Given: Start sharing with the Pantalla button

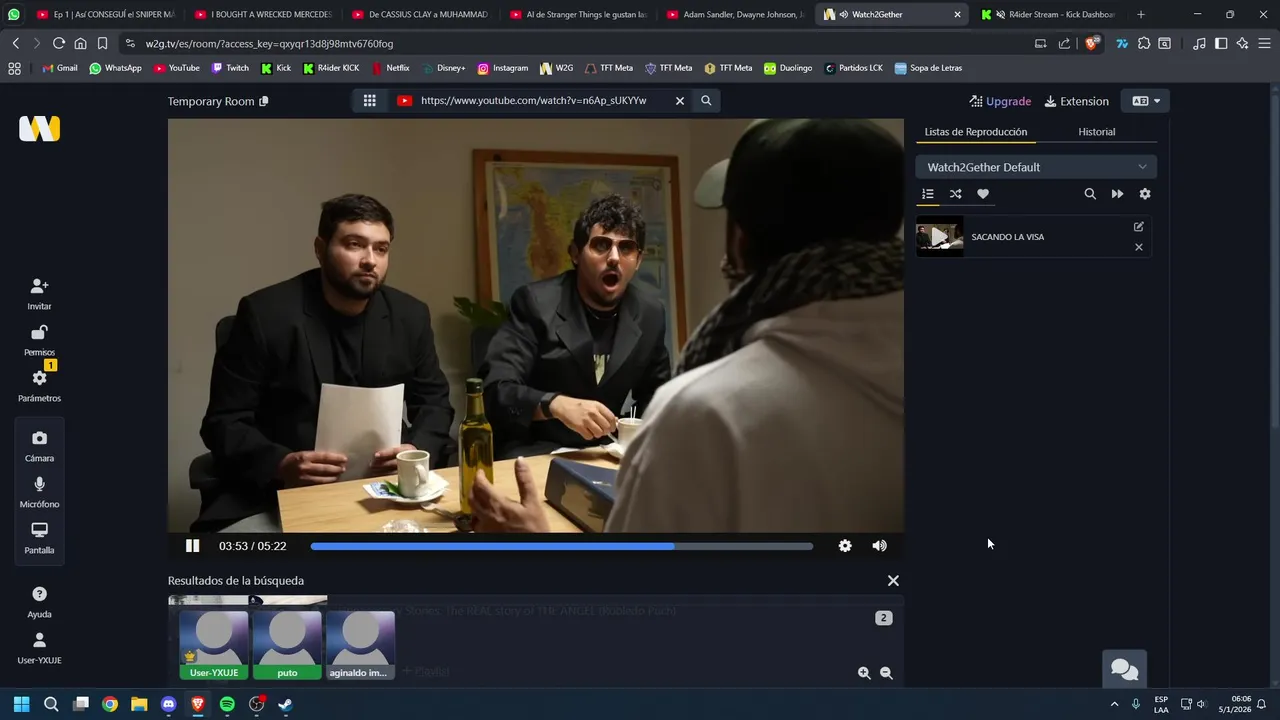Looking at the screenshot, I should 39,538.
